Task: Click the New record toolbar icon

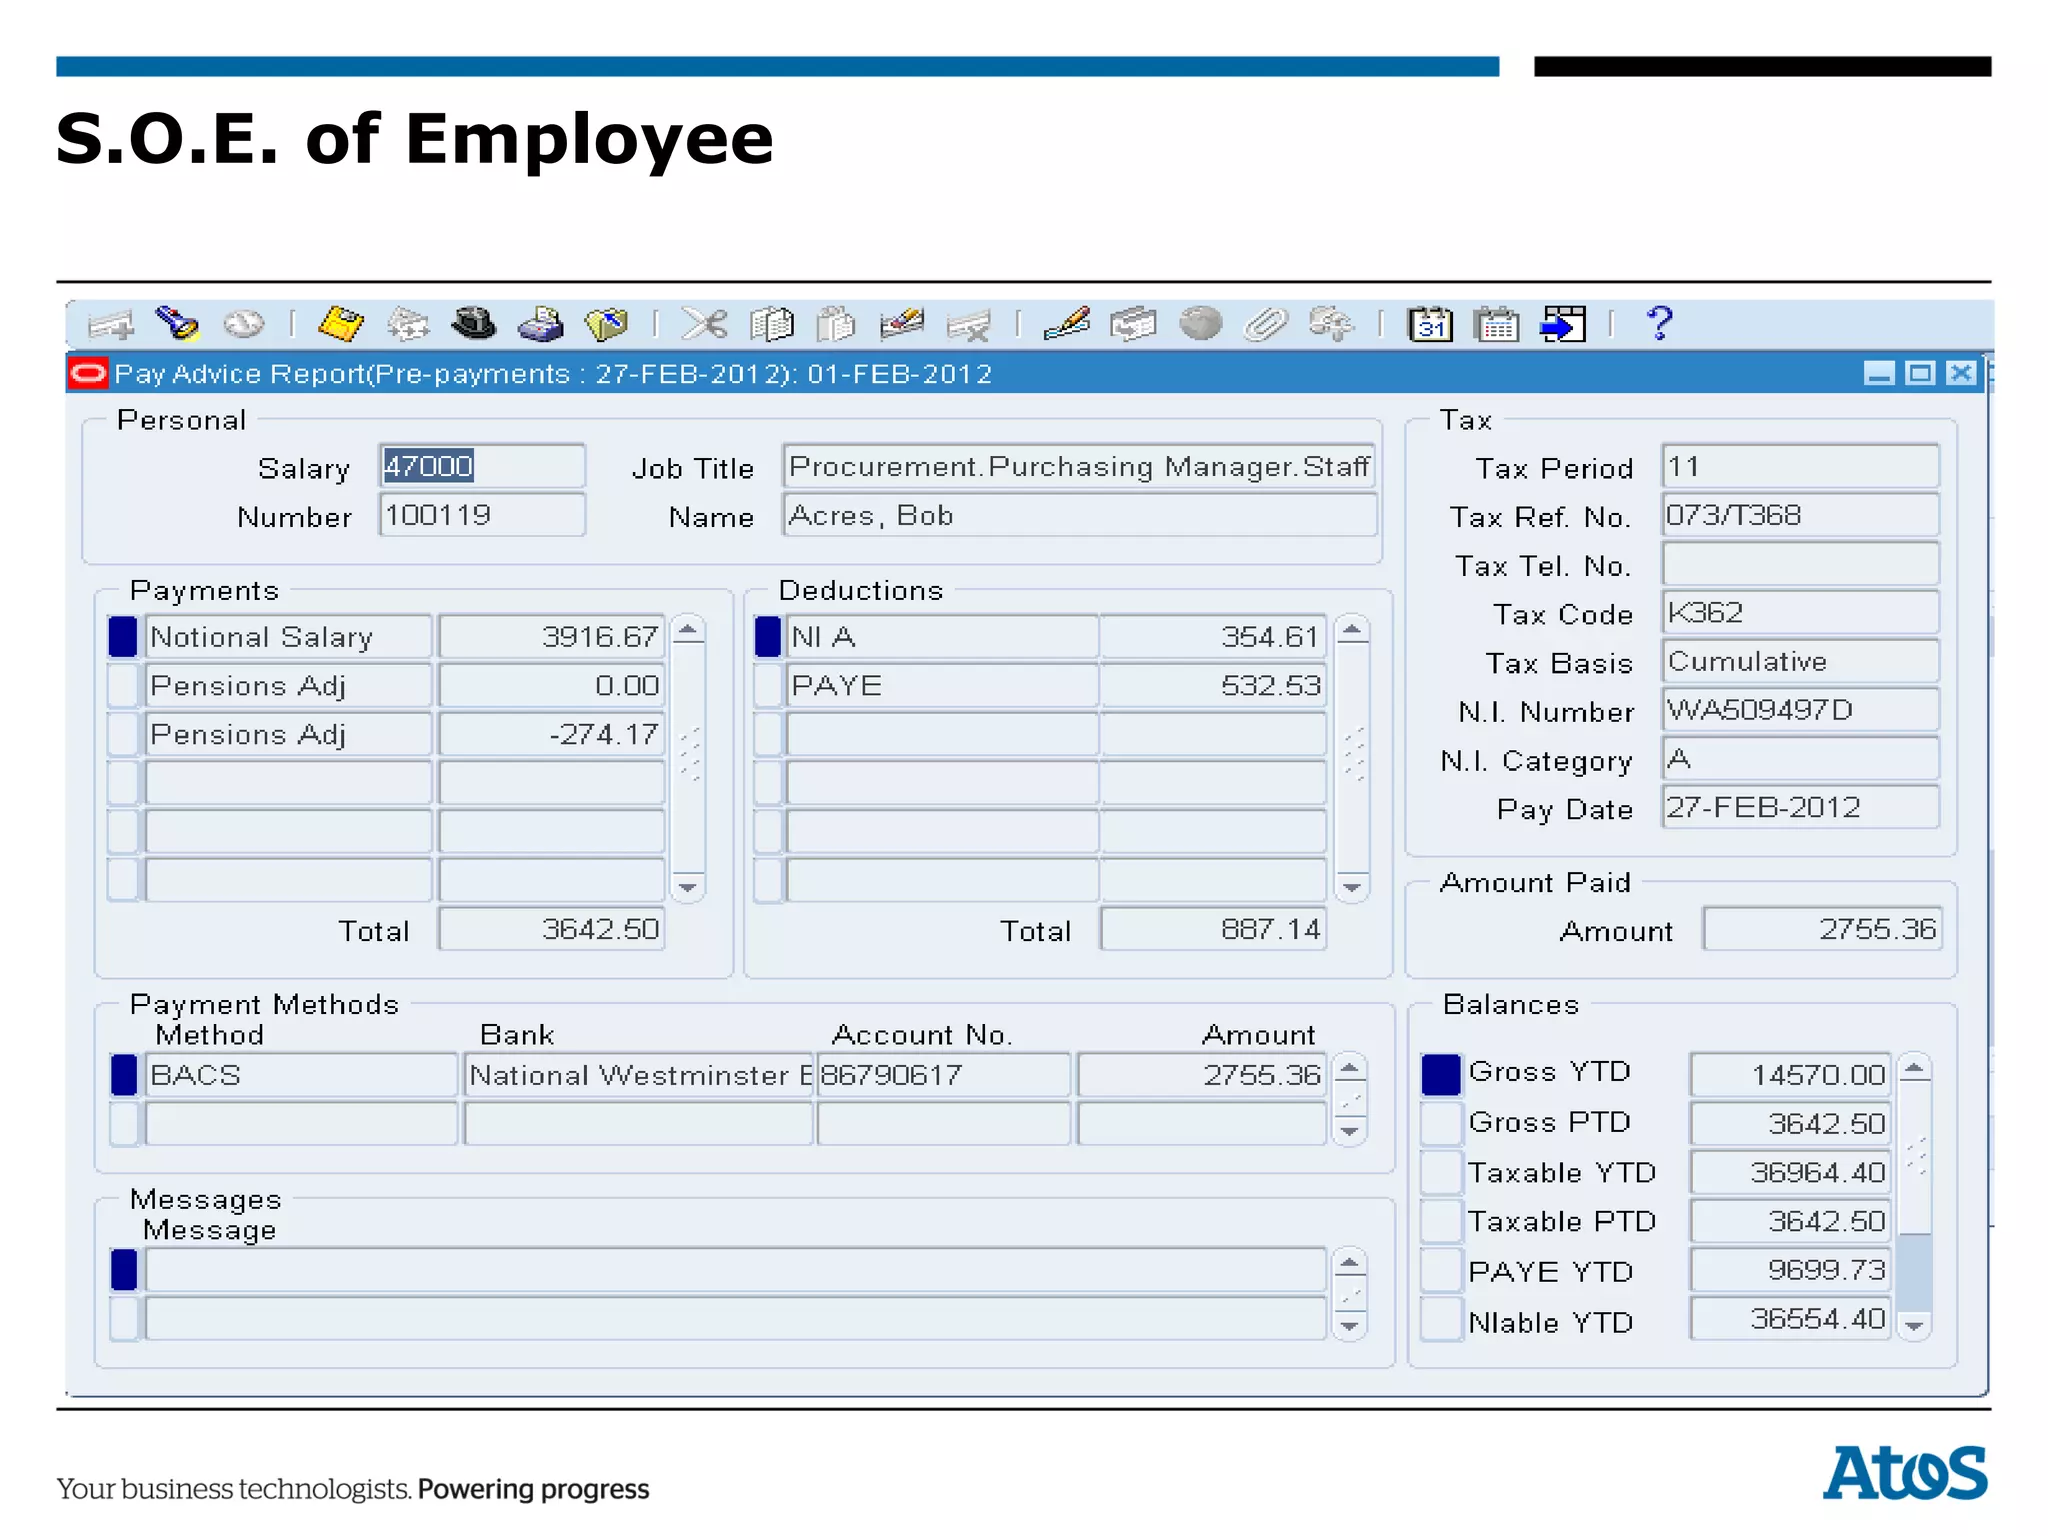Action: tap(111, 324)
